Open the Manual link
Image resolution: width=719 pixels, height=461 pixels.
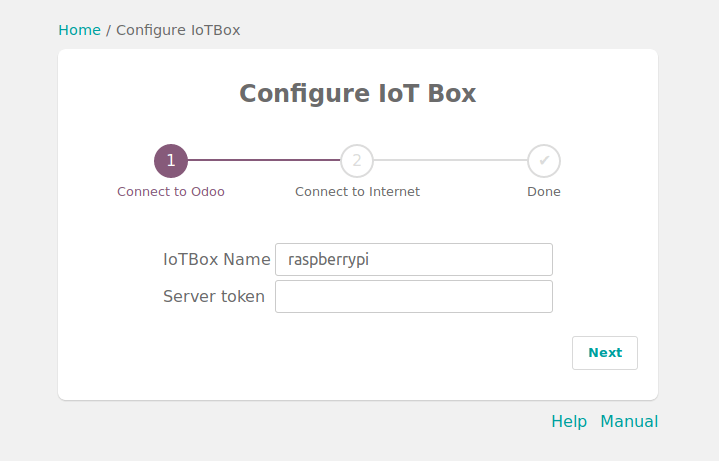coord(629,421)
